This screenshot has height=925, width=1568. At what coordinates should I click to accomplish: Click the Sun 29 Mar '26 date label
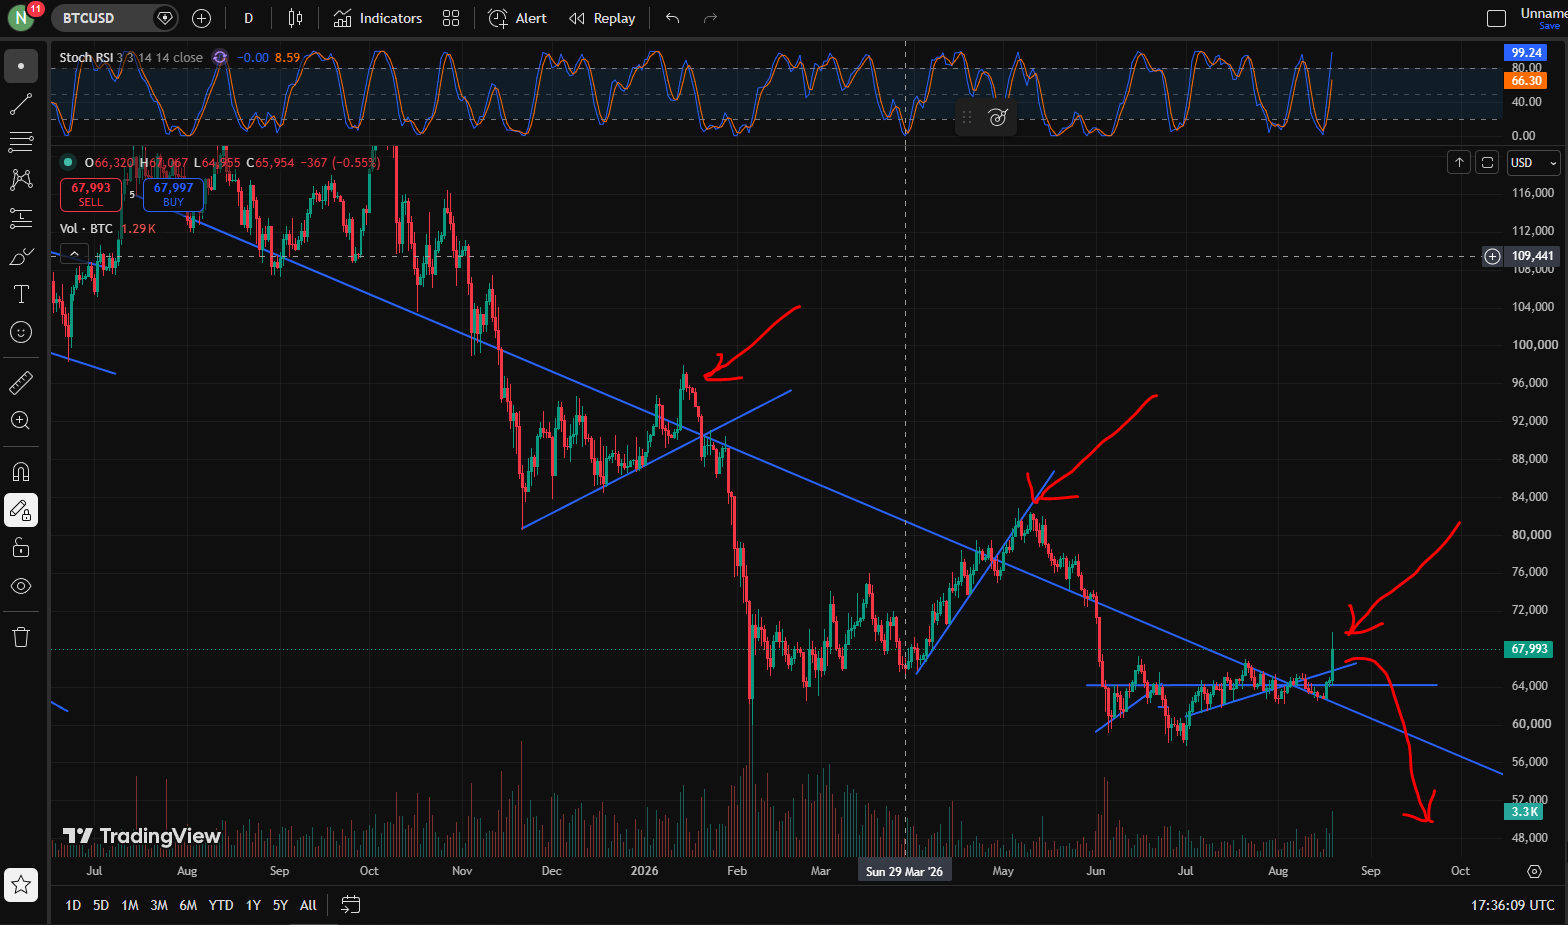pyautogui.click(x=904, y=871)
